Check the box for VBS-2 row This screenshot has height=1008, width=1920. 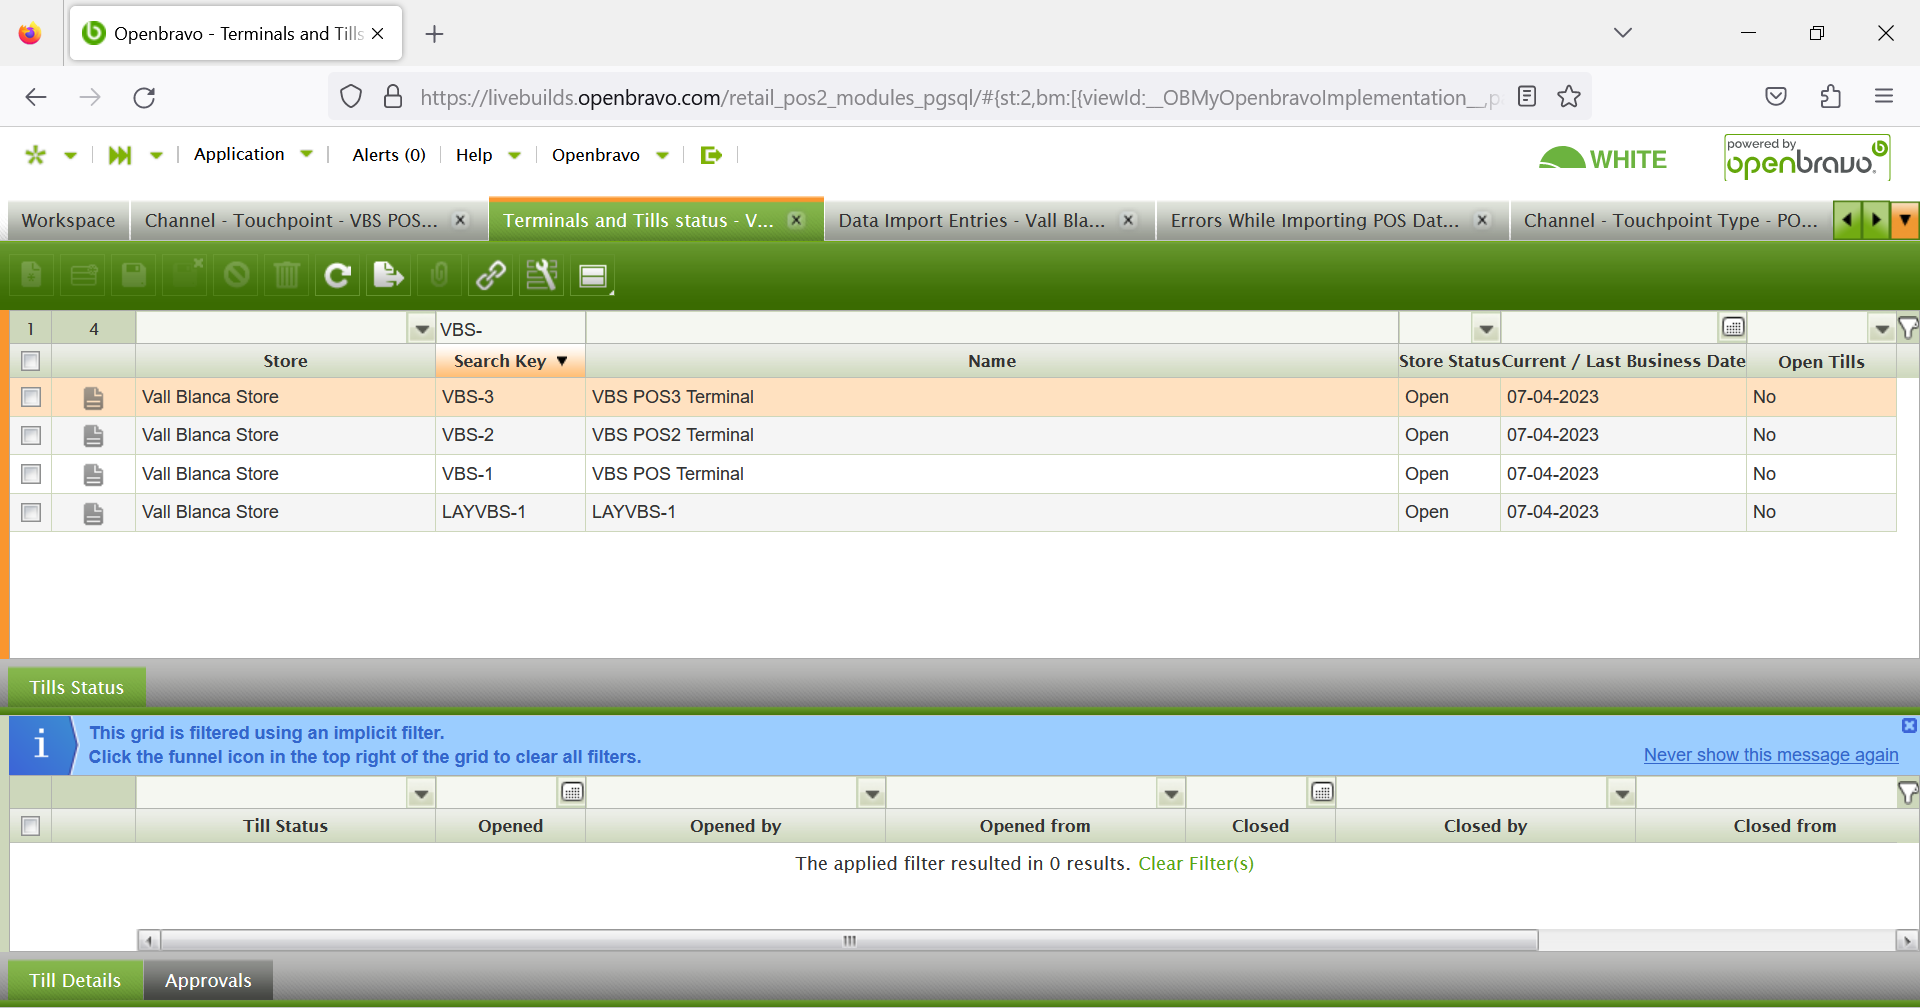coord(31,436)
